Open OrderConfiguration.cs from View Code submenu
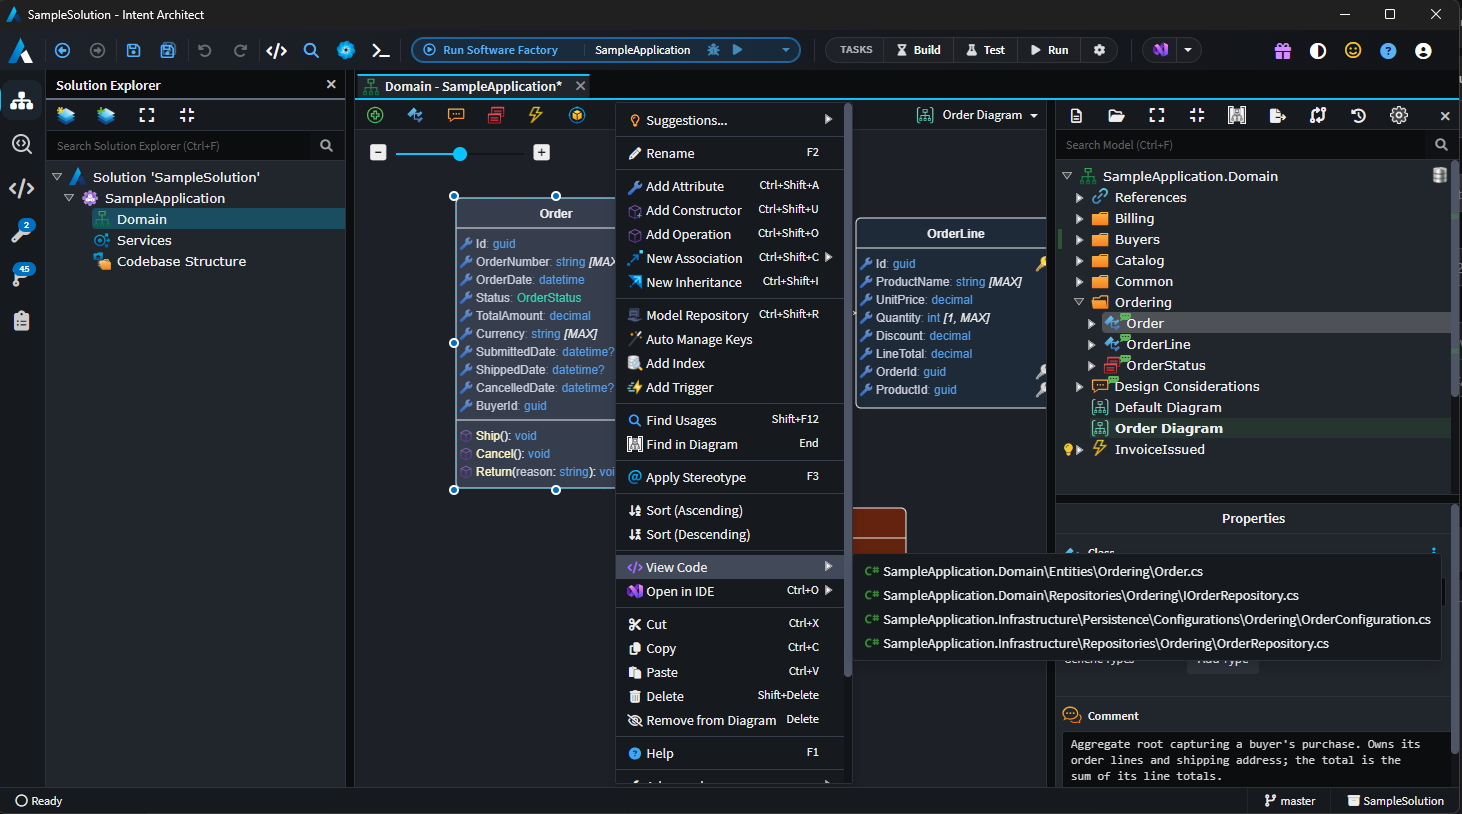Screen dimensions: 1462x814 (x=1147, y=619)
